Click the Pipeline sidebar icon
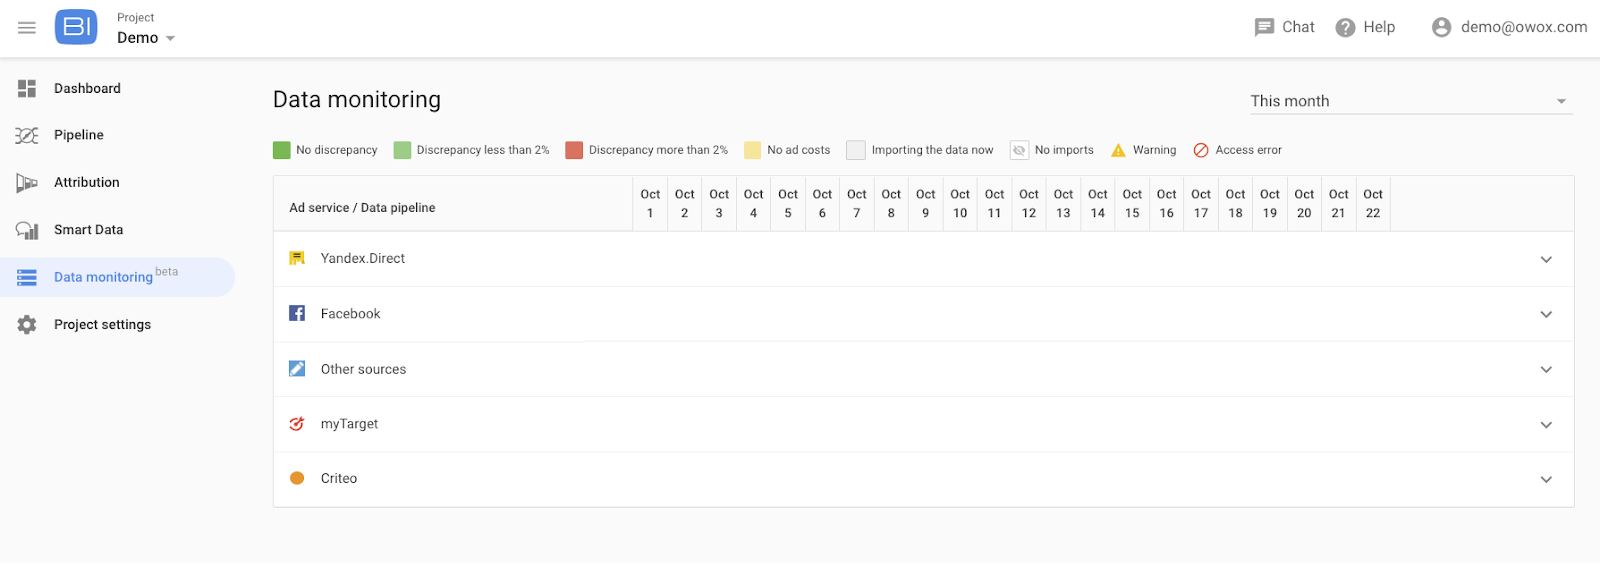 click(x=27, y=136)
